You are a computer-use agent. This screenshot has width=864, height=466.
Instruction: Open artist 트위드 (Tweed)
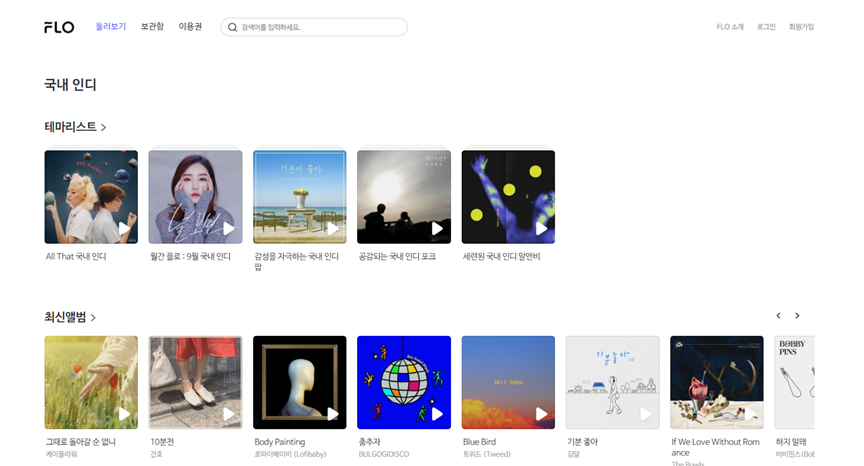(x=487, y=454)
